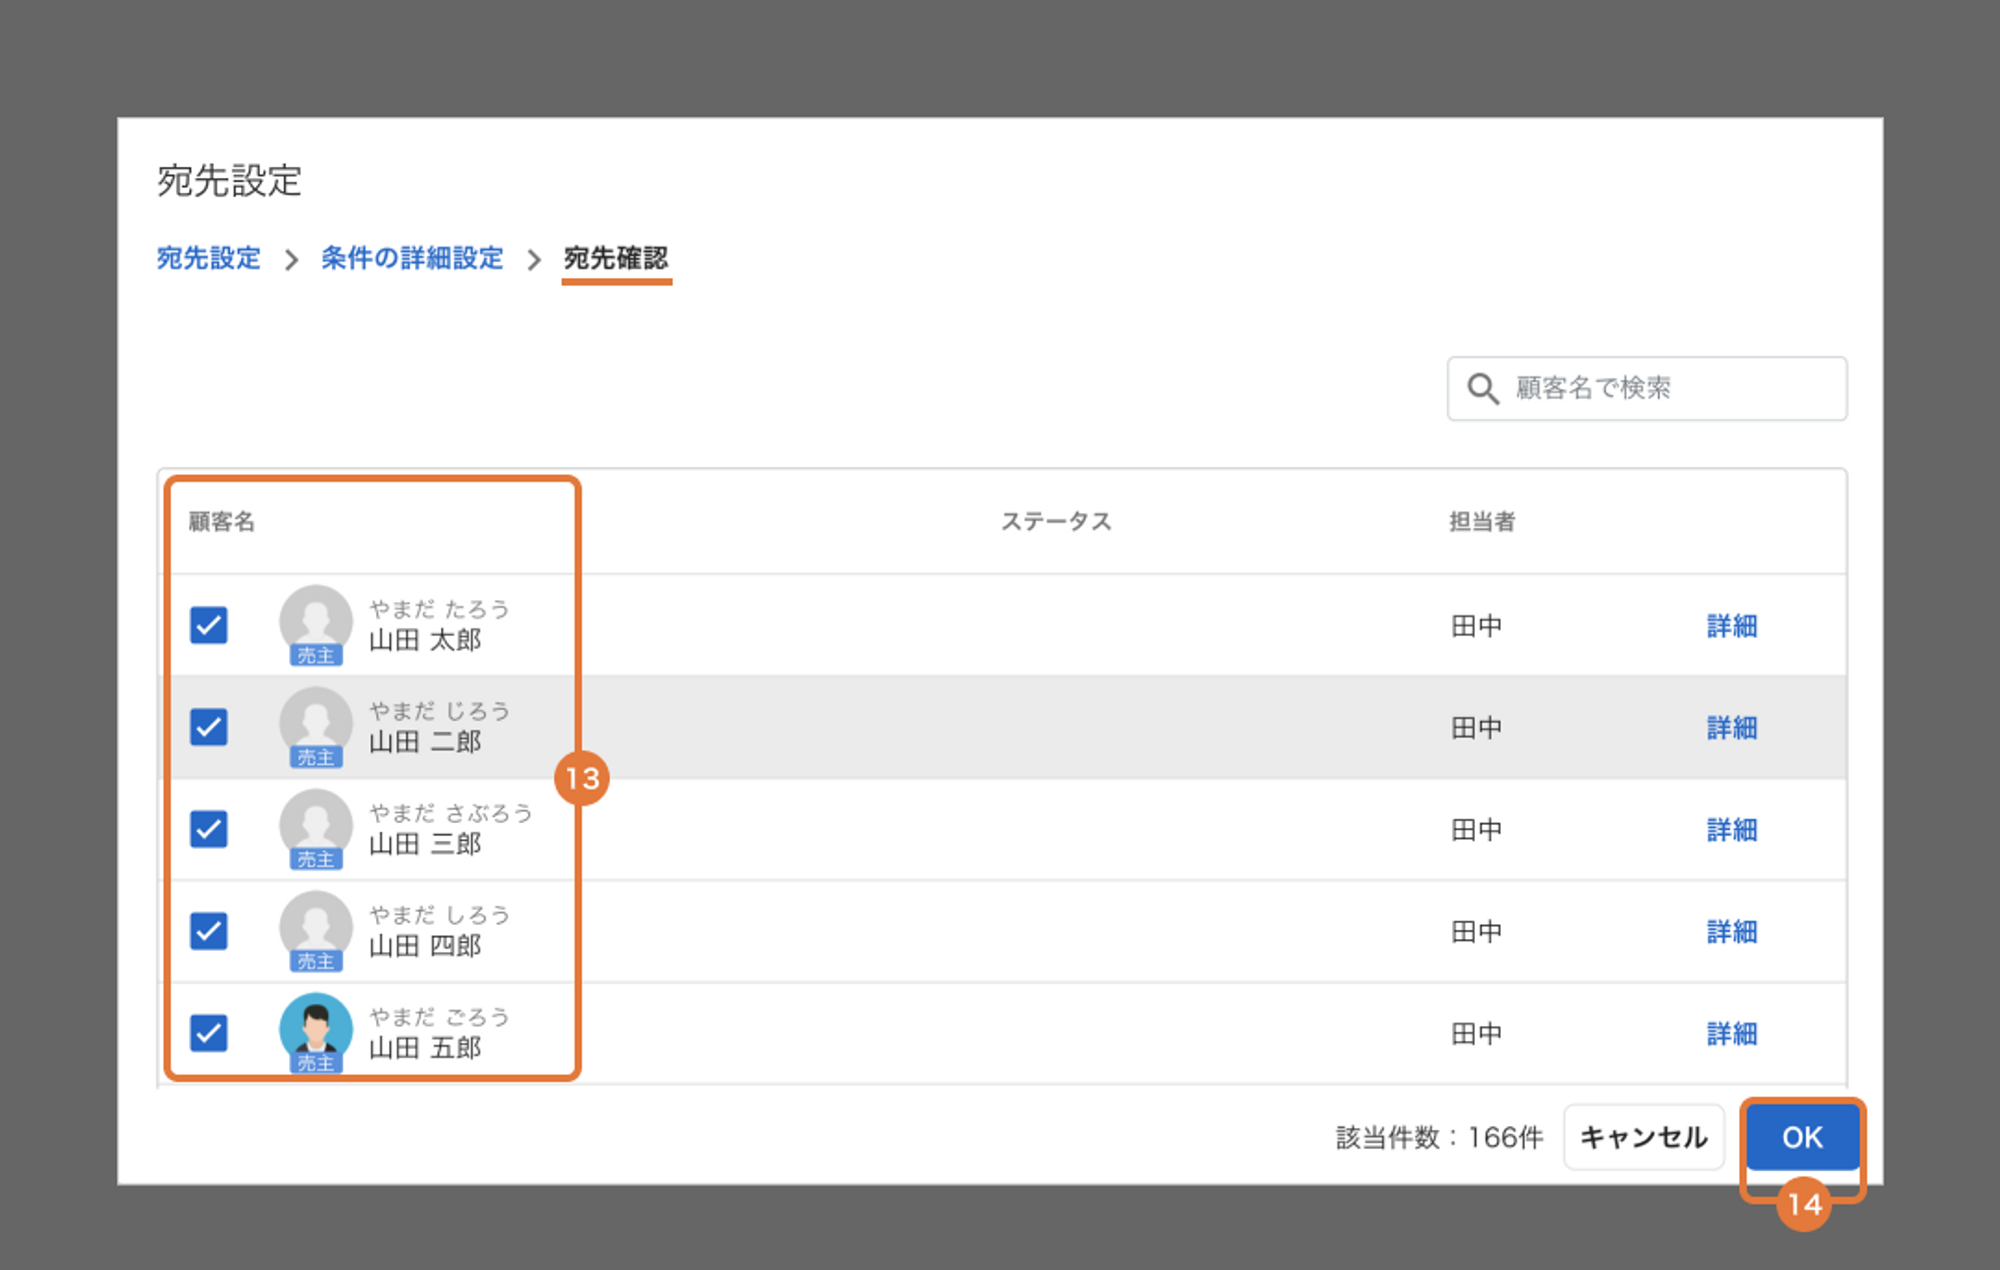Click the avatar icon of 山田 太郎
Viewport: 2000px width, 1270px height.
point(316,620)
